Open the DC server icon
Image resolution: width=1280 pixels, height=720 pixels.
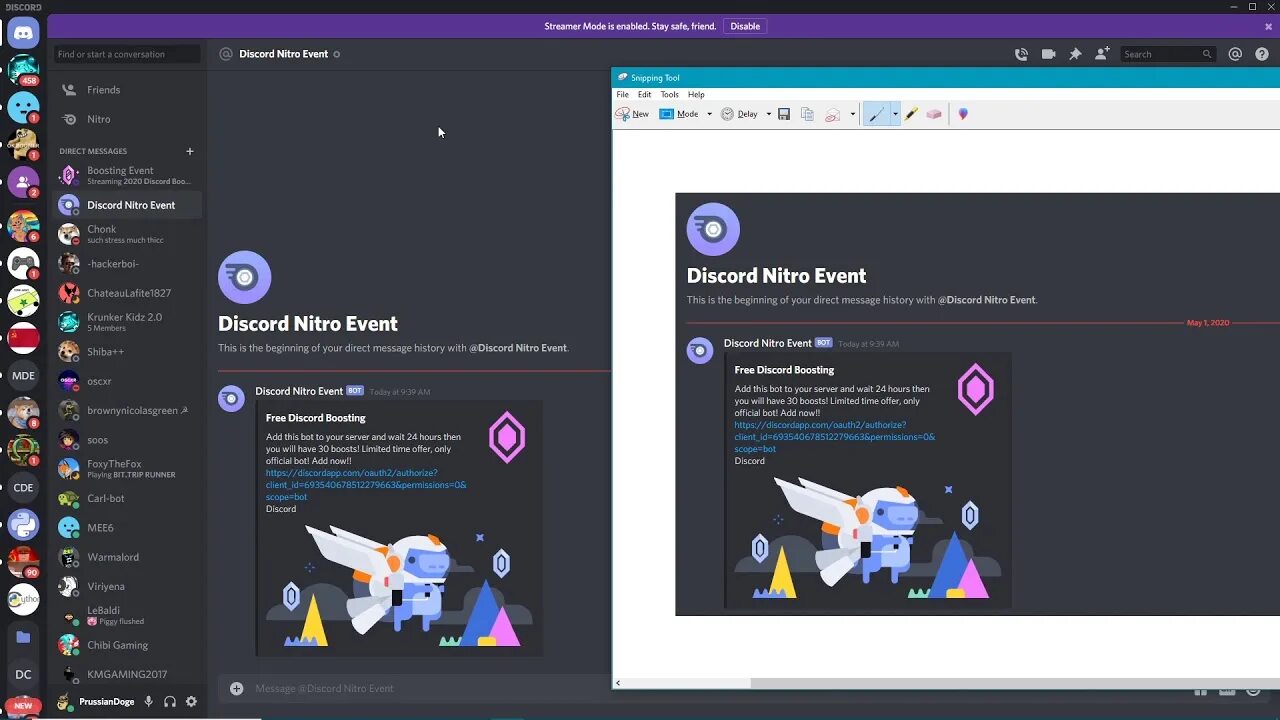pyautogui.click(x=23, y=674)
